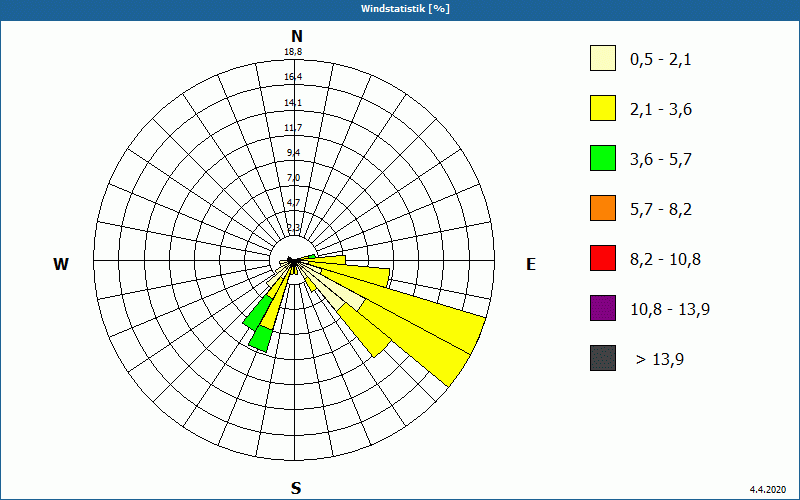Click the yellow 2,1 - 3,6 legend swatch
The height and width of the screenshot is (500, 800).
click(603, 108)
